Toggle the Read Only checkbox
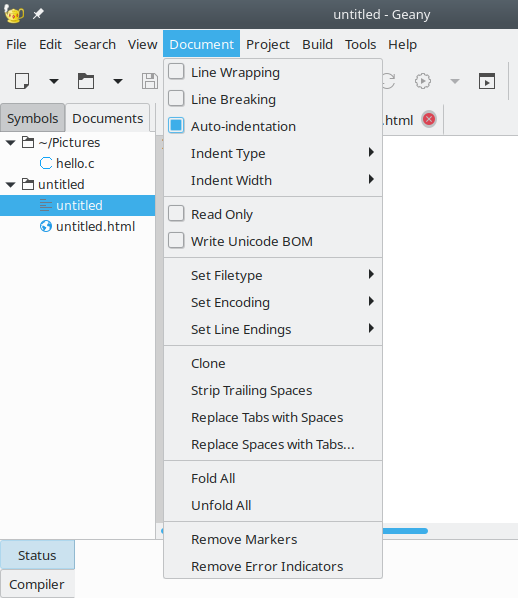The width and height of the screenshot is (518, 598). pyautogui.click(x=176, y=214)
